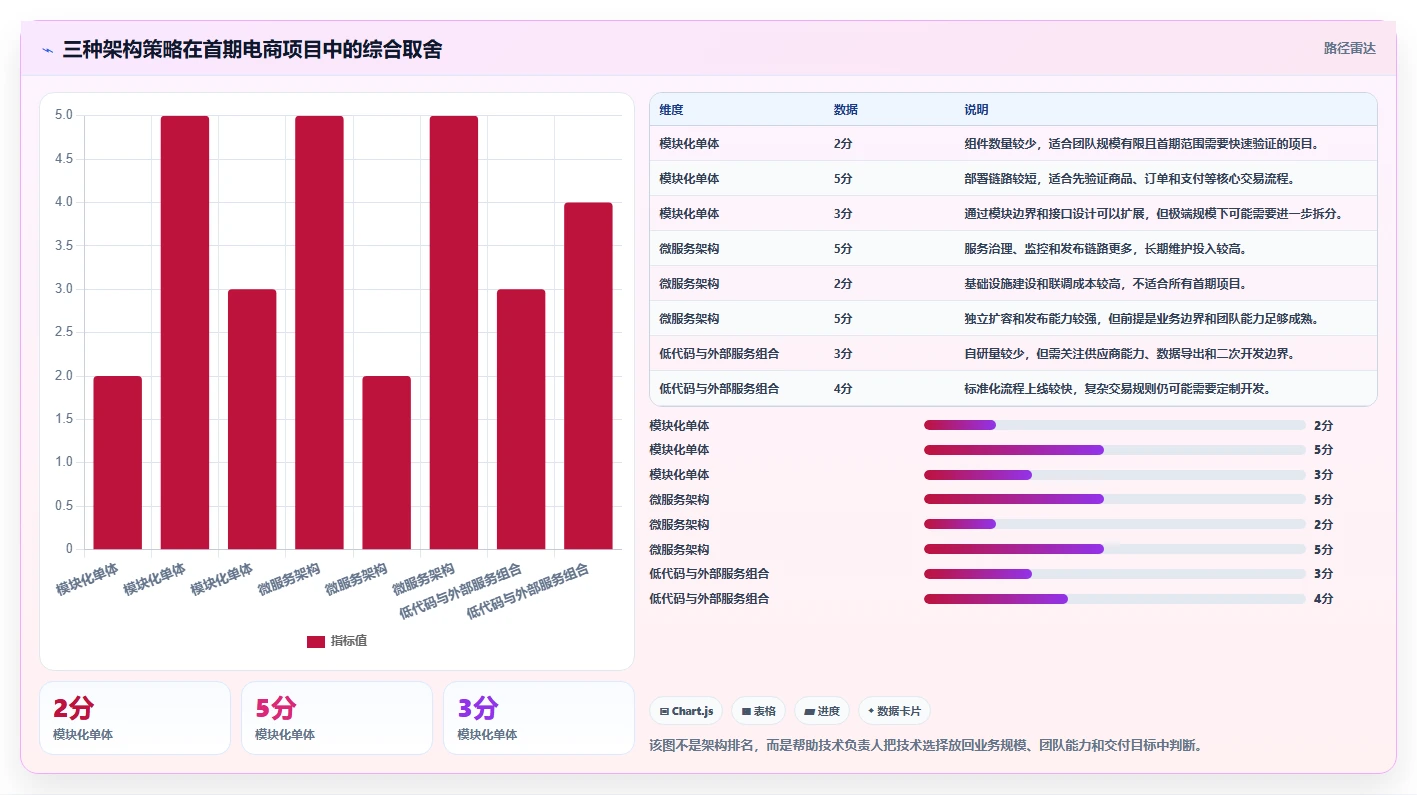Click the 模块化单体 chart bar at value 3.0
1417x795 pixels.
[x=252, y=419]
